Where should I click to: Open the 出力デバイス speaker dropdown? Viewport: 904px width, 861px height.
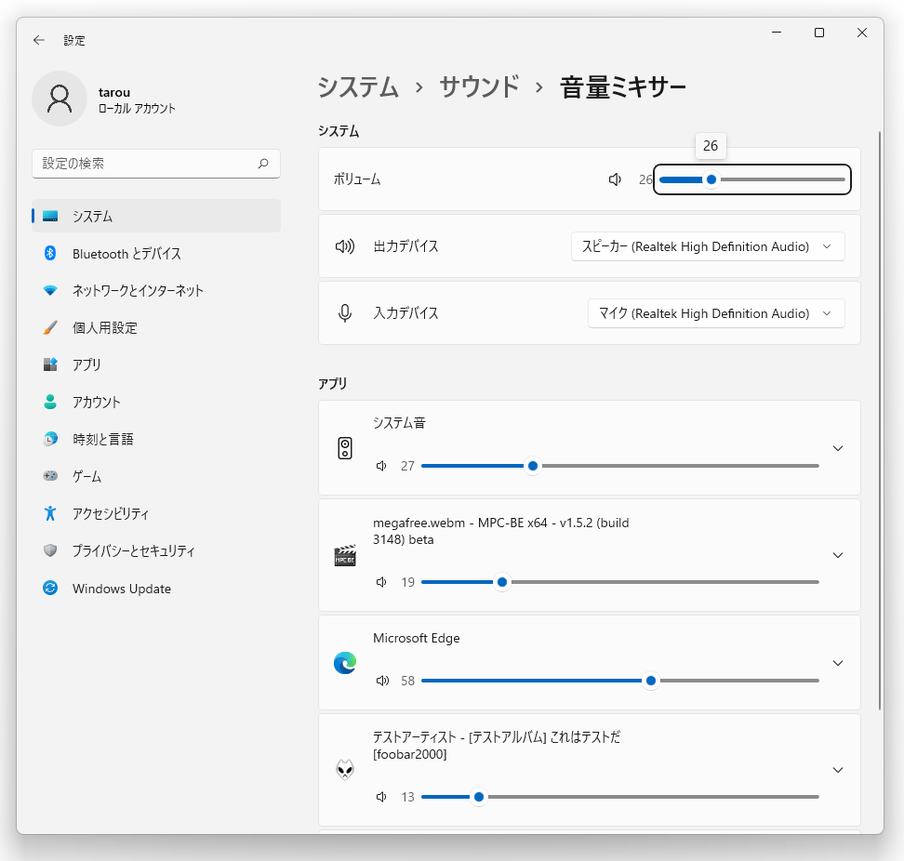click(708, 247)
